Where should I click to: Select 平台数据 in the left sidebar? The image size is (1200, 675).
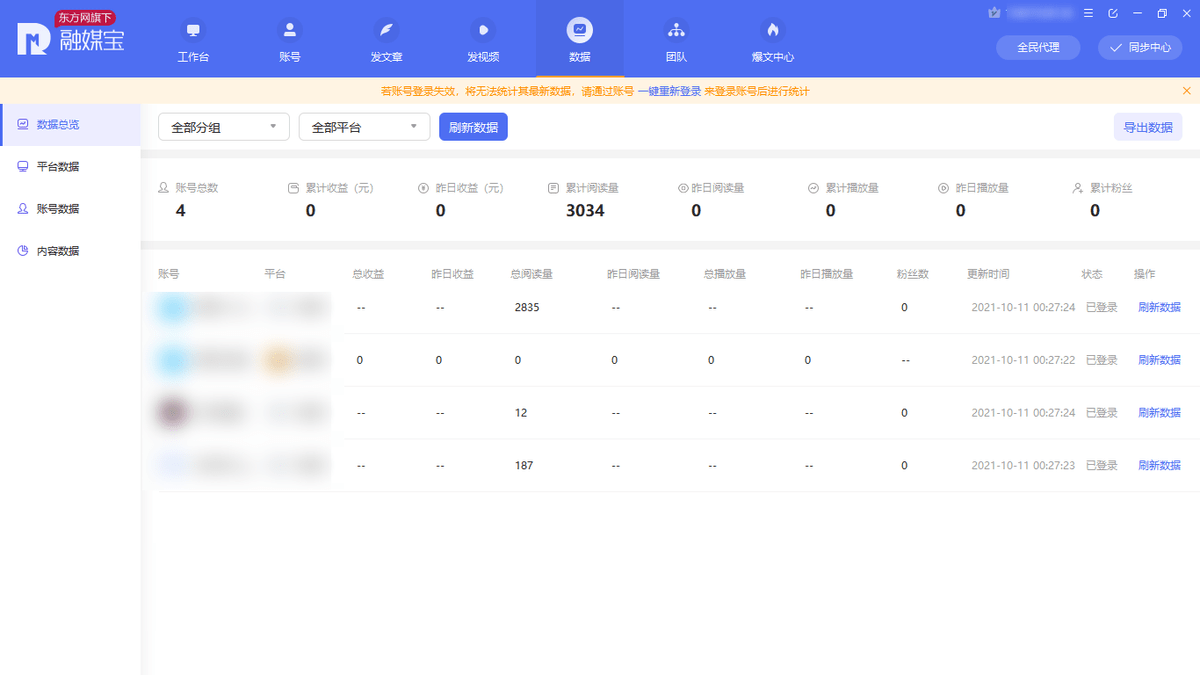58,167
